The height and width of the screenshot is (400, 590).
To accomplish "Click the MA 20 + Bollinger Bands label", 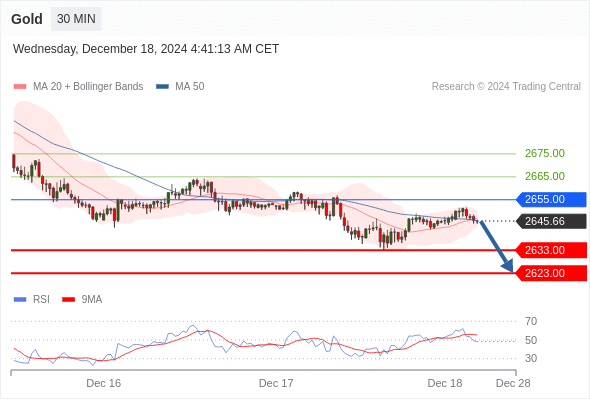I will (x=88, y=87).
